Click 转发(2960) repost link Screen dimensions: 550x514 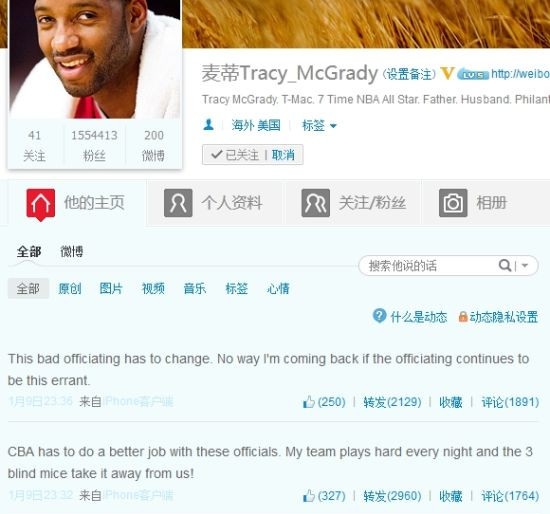click(x=392, y=496)
